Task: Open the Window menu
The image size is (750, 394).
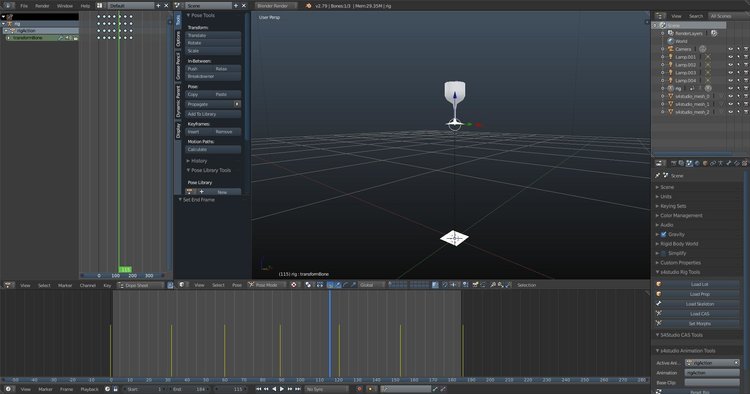Action: [x=65, y=6]
